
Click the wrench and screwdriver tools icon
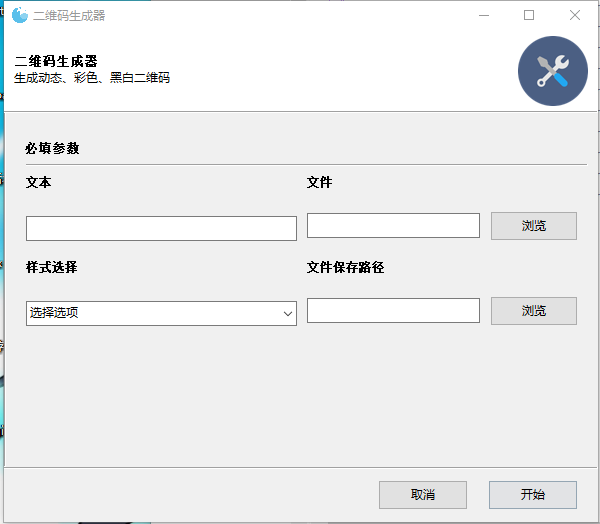(553, 71)
